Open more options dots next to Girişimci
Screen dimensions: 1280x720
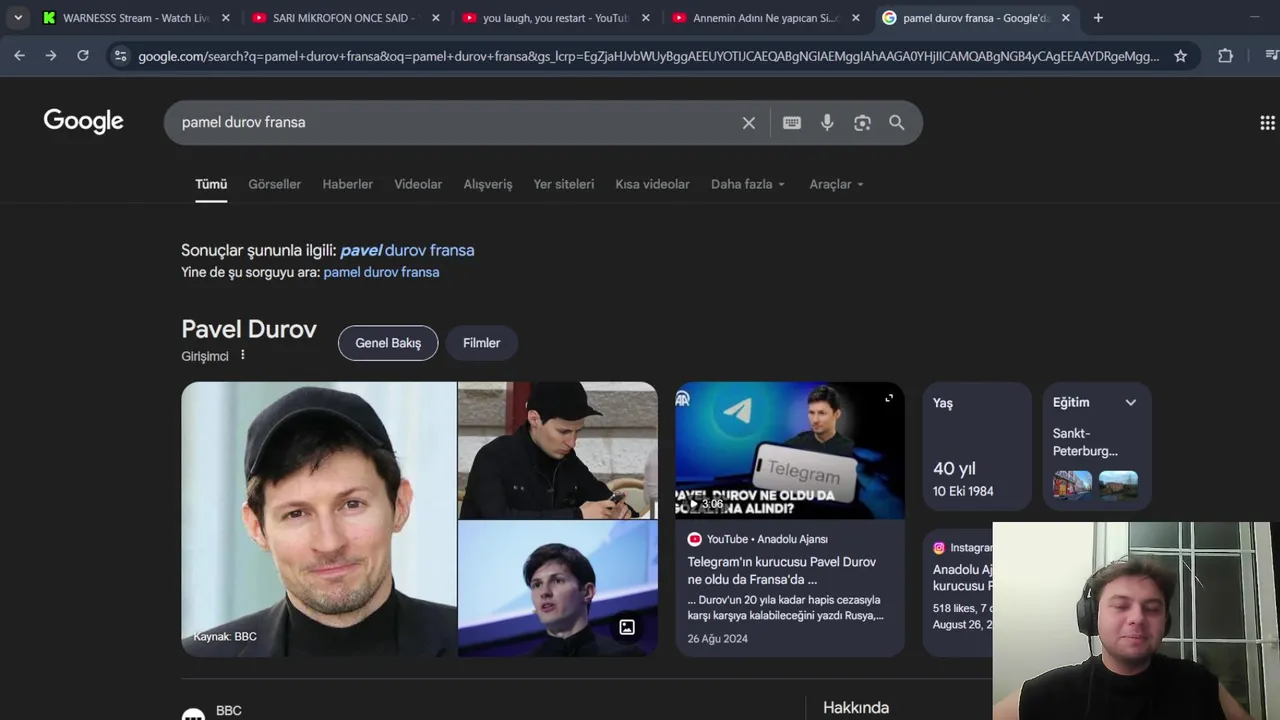pyautogui.click(x=242, y=355)
